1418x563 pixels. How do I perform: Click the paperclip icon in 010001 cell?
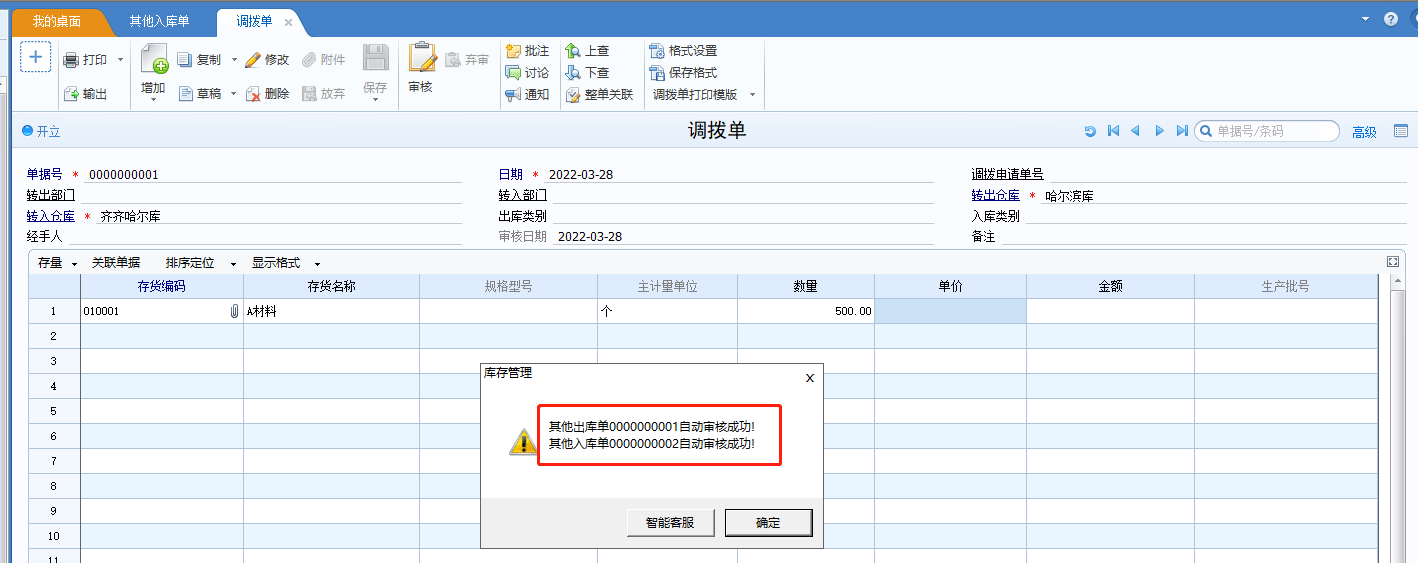234,311
